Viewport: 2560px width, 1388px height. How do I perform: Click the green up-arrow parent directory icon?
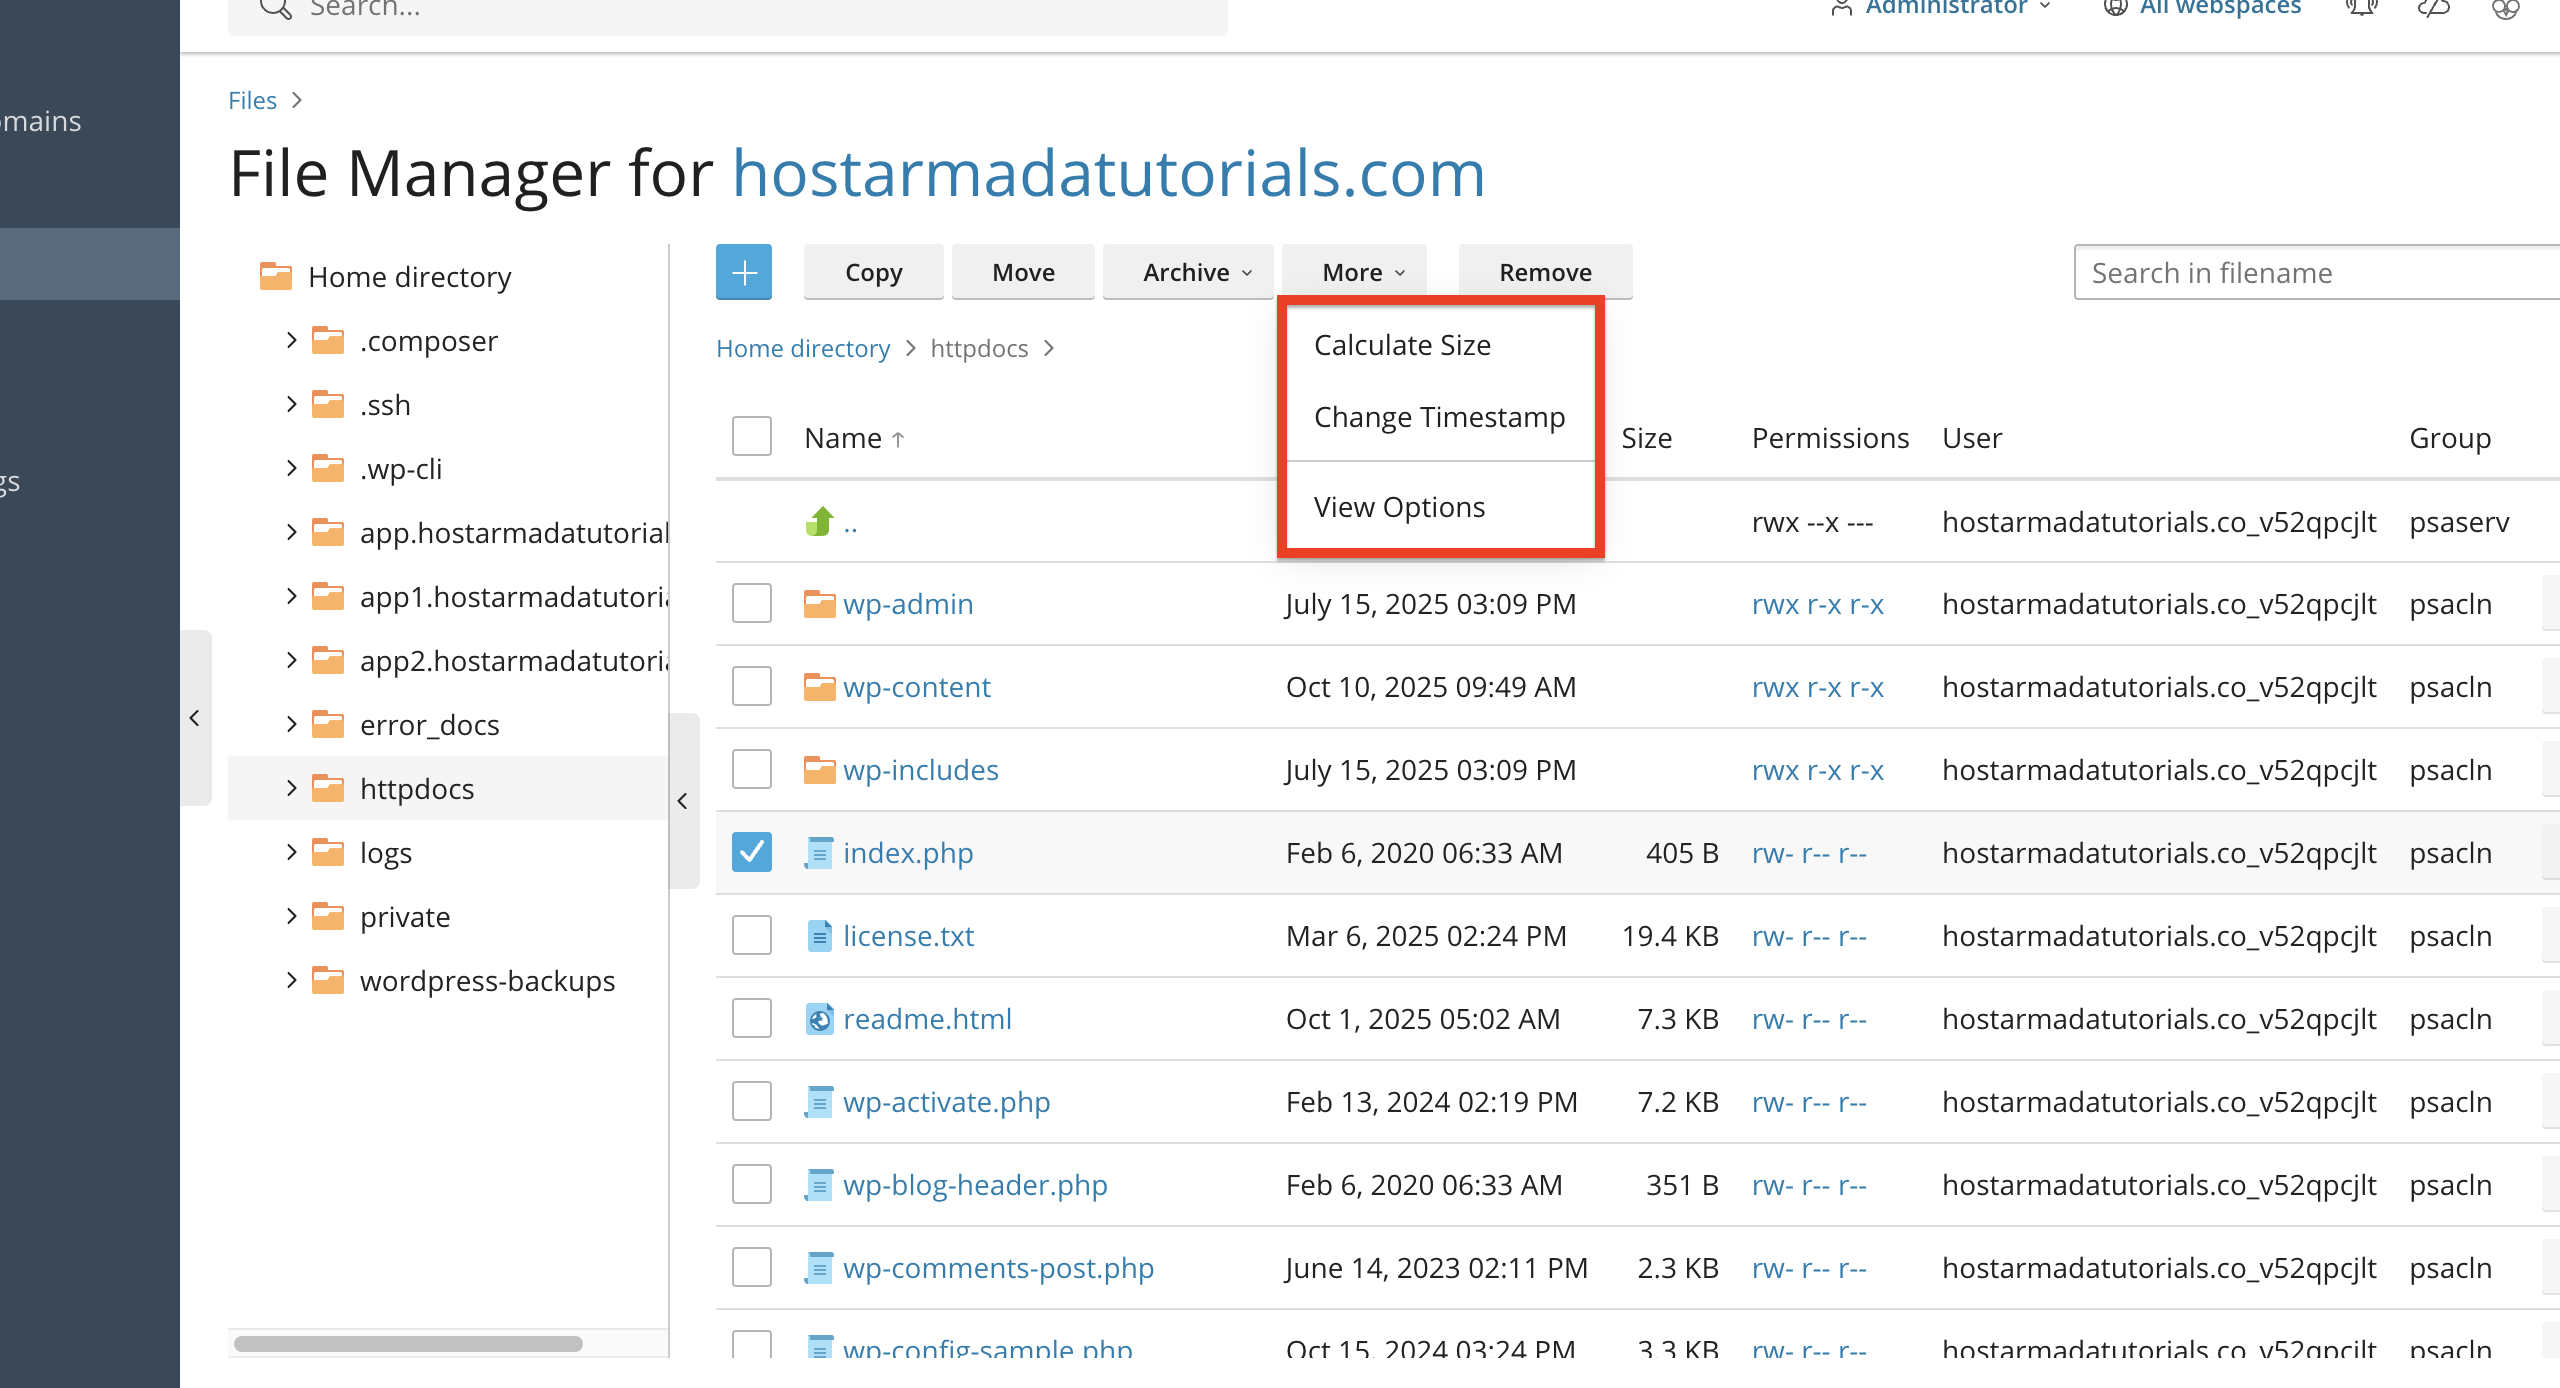pyautogui.click(x=819, y=521)
